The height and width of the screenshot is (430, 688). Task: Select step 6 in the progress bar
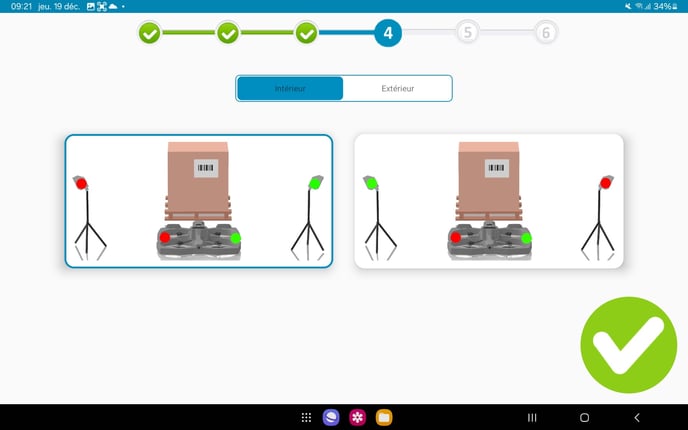[545, 34]
